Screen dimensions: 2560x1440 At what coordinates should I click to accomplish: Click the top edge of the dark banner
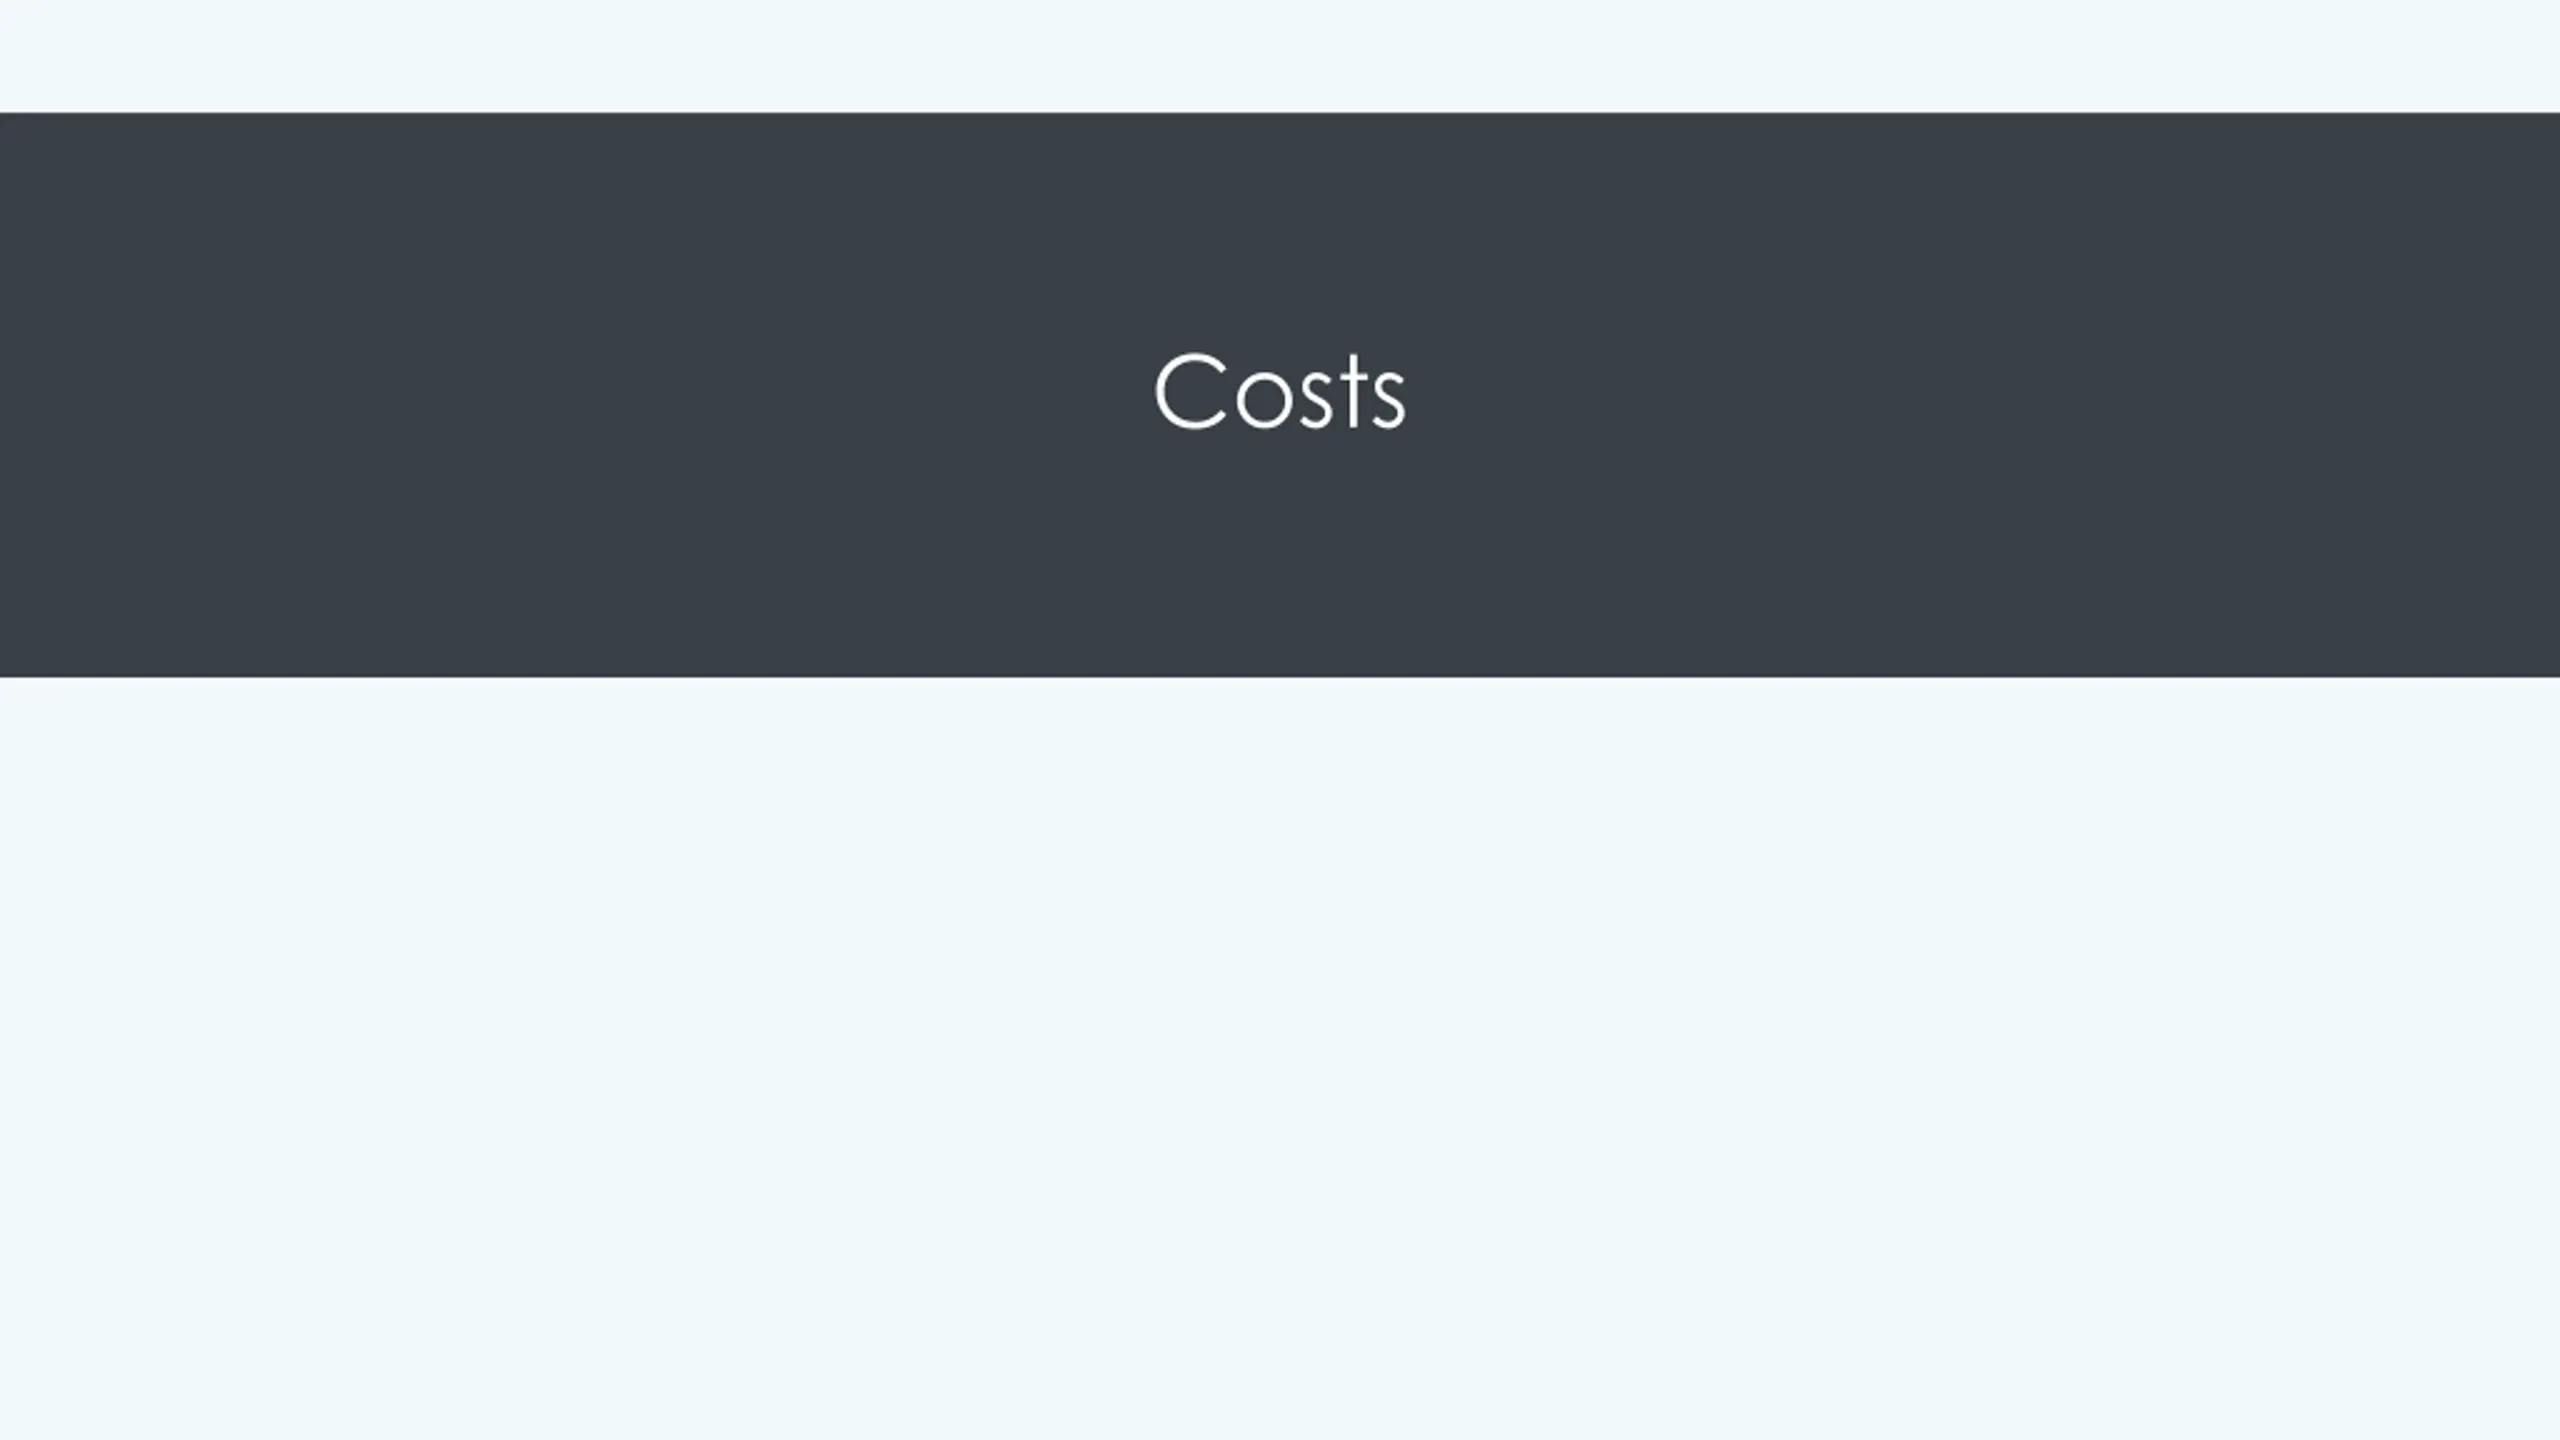point(1280,114)
